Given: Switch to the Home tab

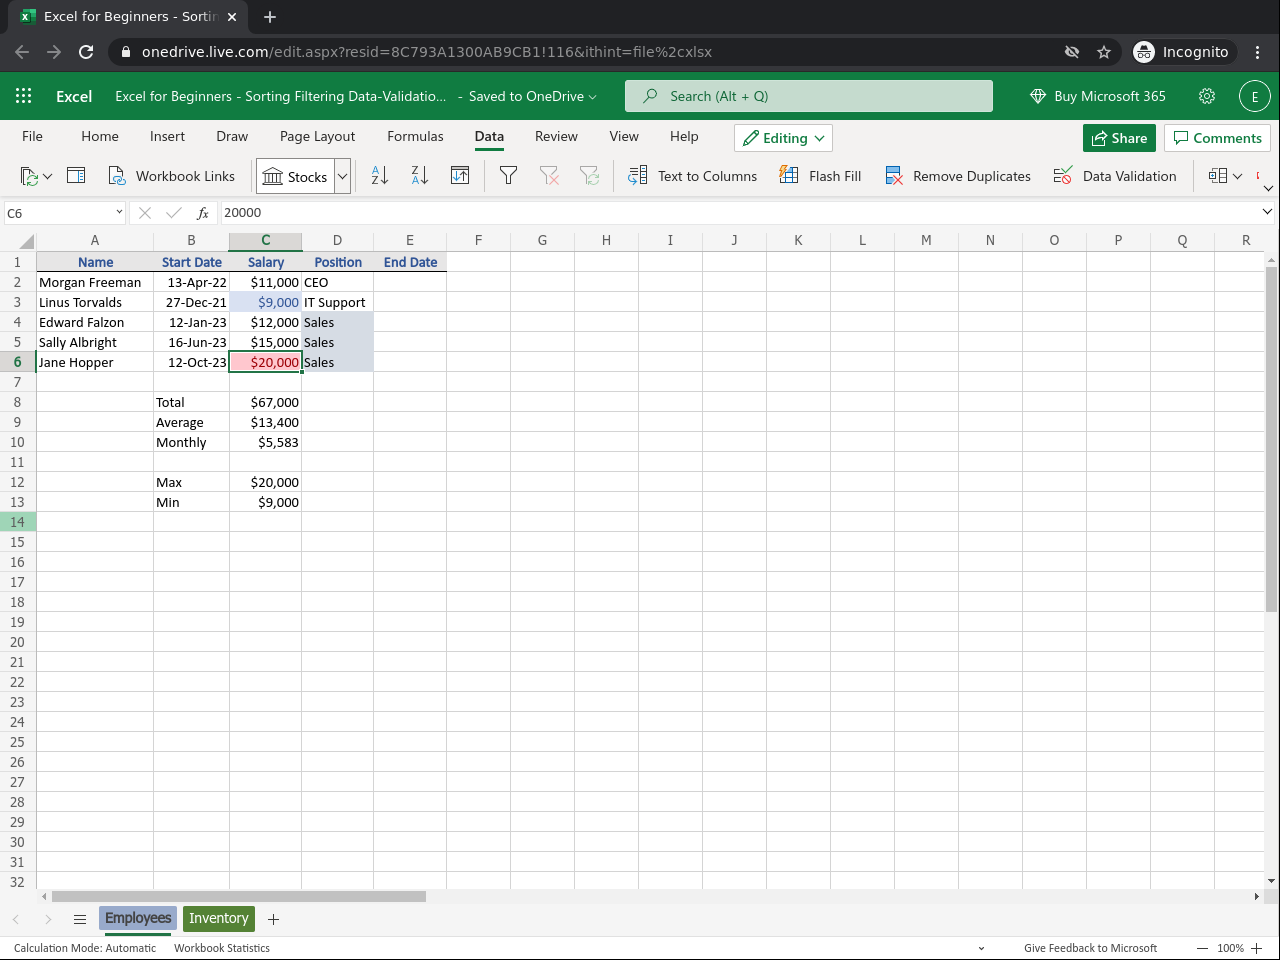Looking at the screenshot, I should click(x=100, y=136).
